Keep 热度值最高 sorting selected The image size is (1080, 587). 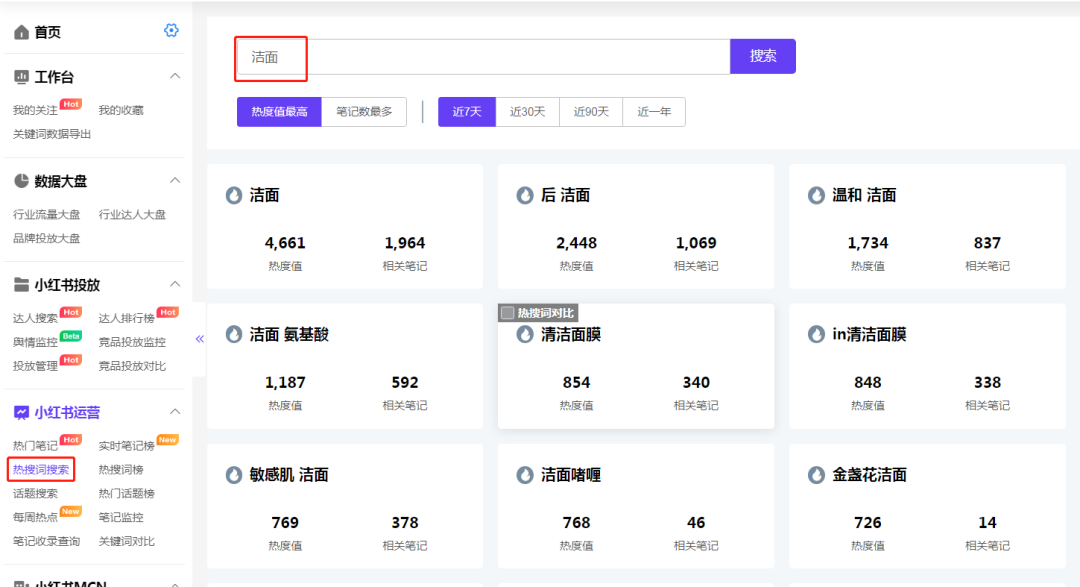[x=278, y=111]
